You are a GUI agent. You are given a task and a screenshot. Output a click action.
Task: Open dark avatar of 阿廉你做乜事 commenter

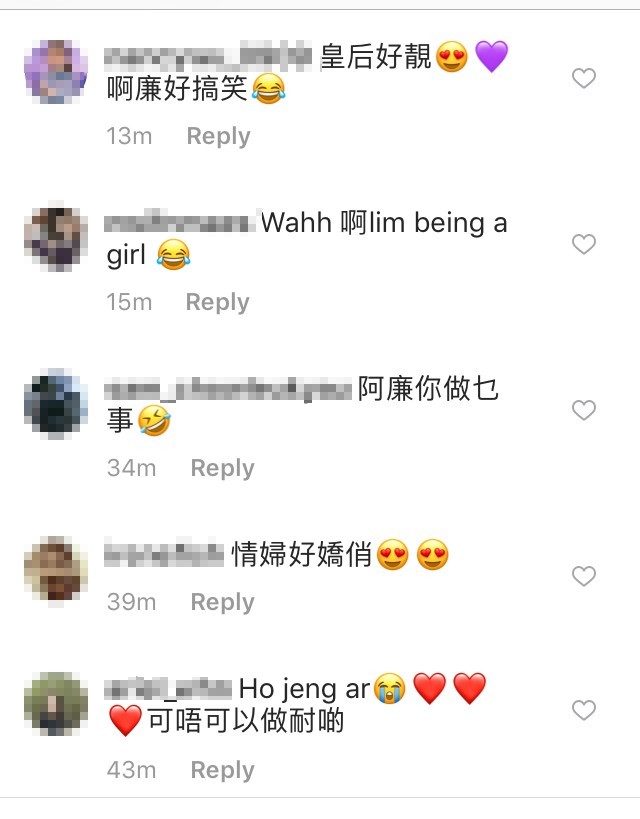(56, 404)
